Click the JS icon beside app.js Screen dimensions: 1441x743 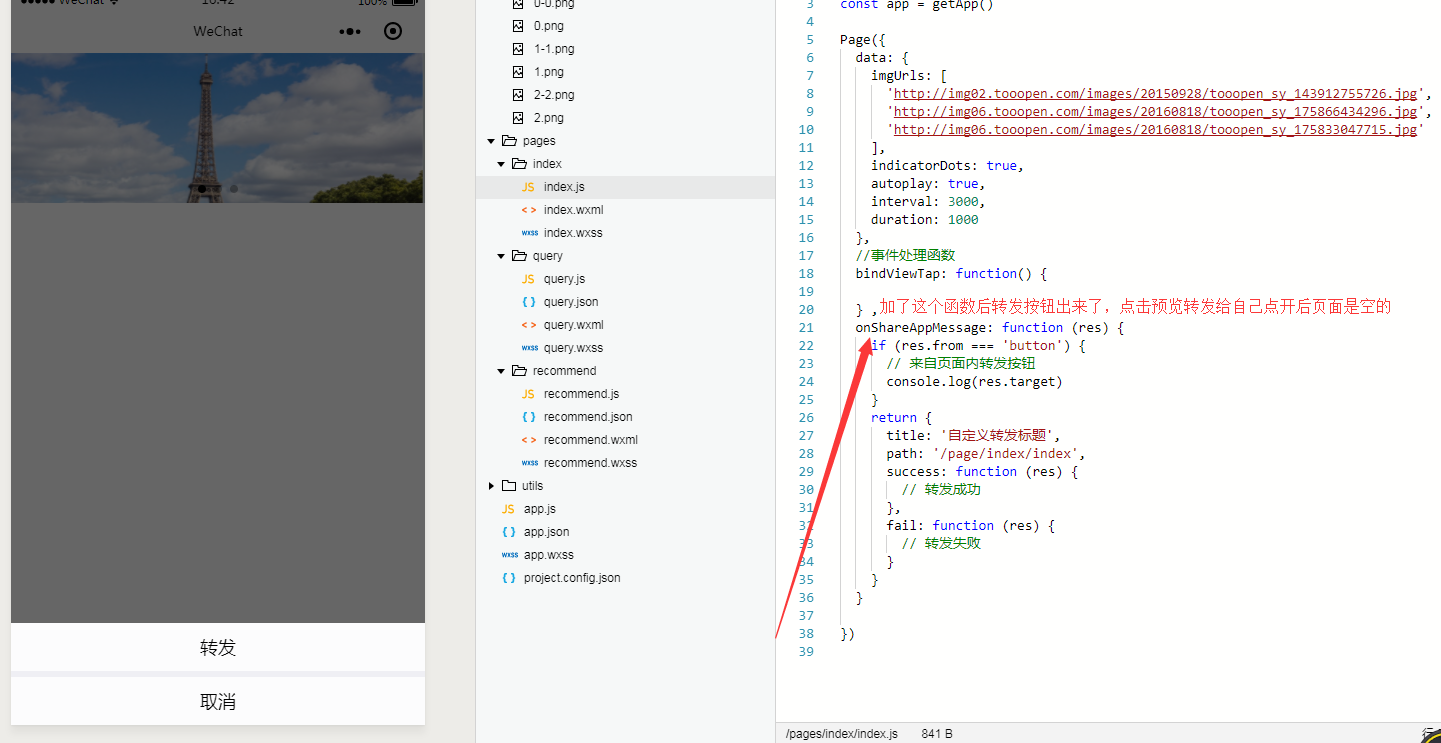pos(508,509)
